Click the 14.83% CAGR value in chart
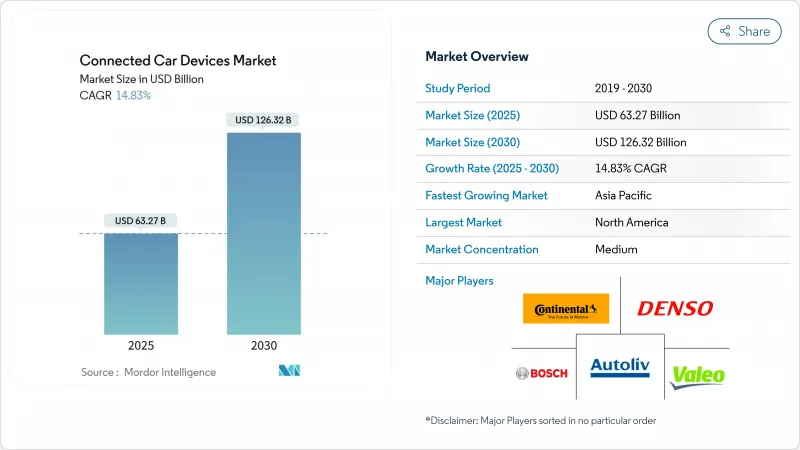The image size is (800, 450). 134,94
